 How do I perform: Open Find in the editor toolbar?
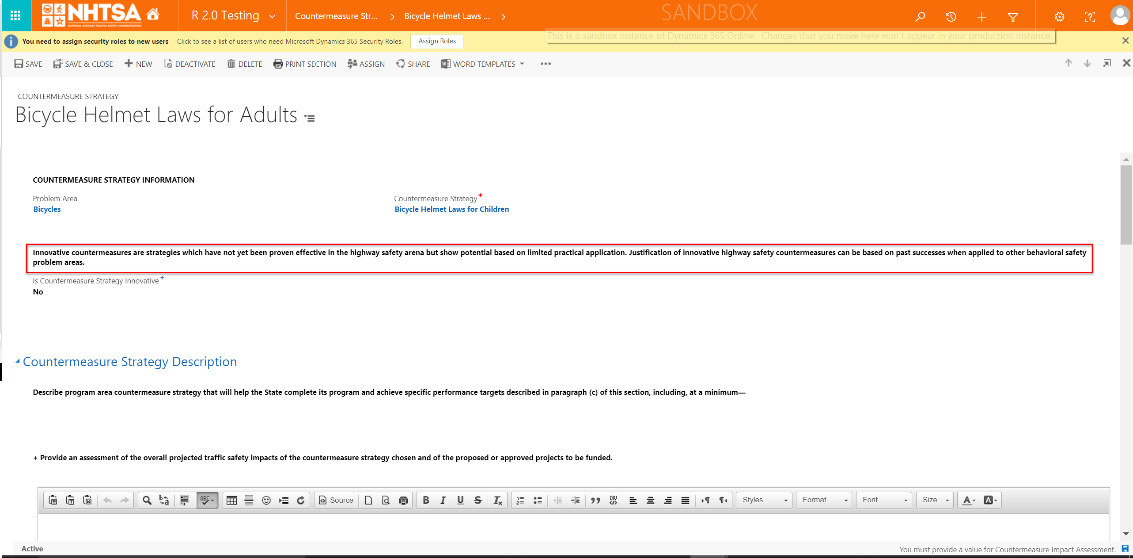(147, 500)
